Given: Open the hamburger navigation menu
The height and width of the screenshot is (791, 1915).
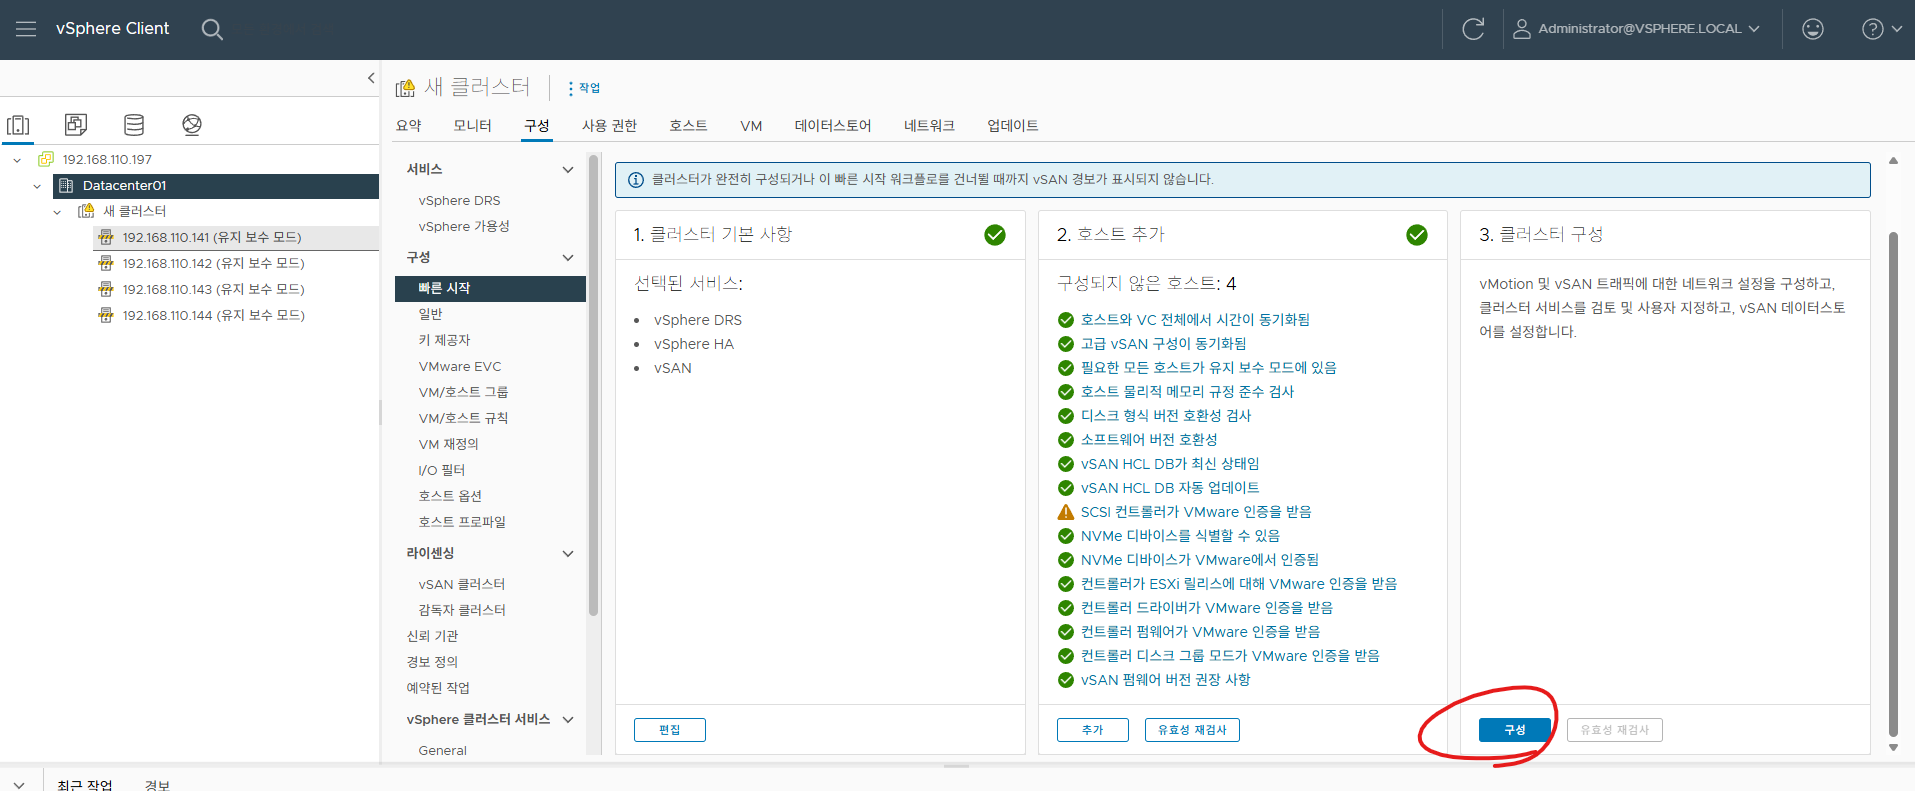Looking at the screenshot, I should tap(26, 29).
